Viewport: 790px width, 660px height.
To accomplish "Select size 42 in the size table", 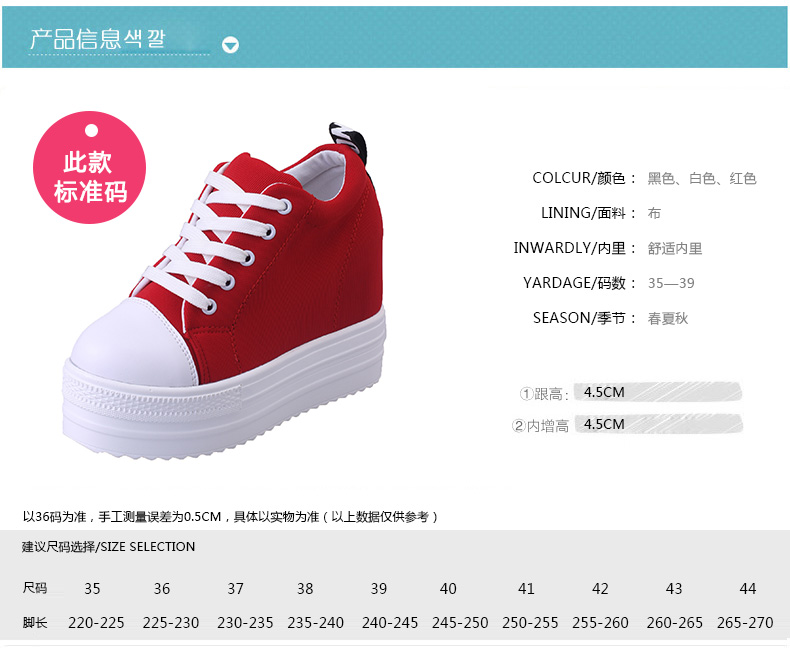I will click(x=600, y=588).
